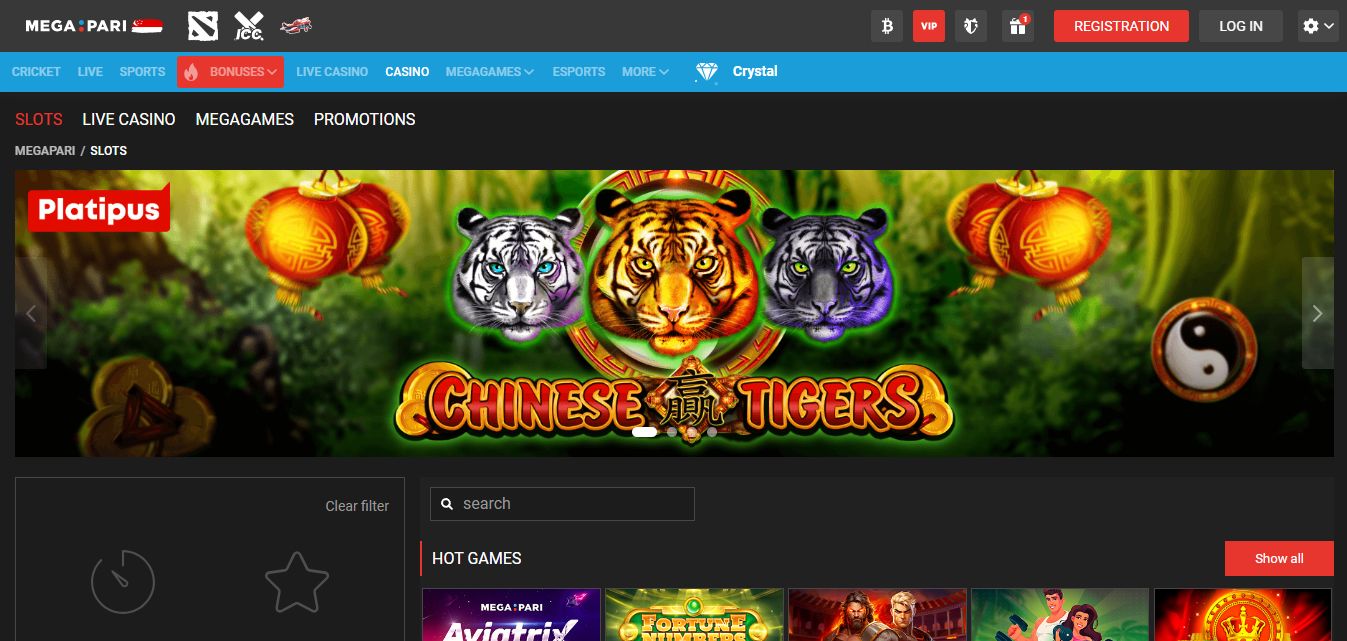Open the Promotions tab
Screen dimensions: 1347x641
click(x=364, y=119)
